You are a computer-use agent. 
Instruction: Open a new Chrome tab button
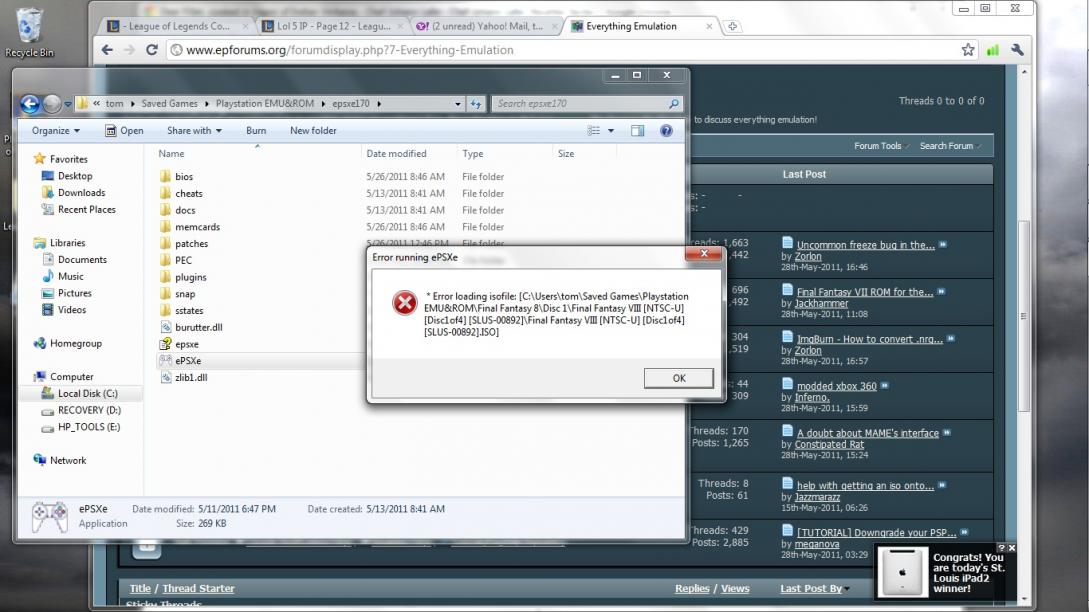point(732,26)
